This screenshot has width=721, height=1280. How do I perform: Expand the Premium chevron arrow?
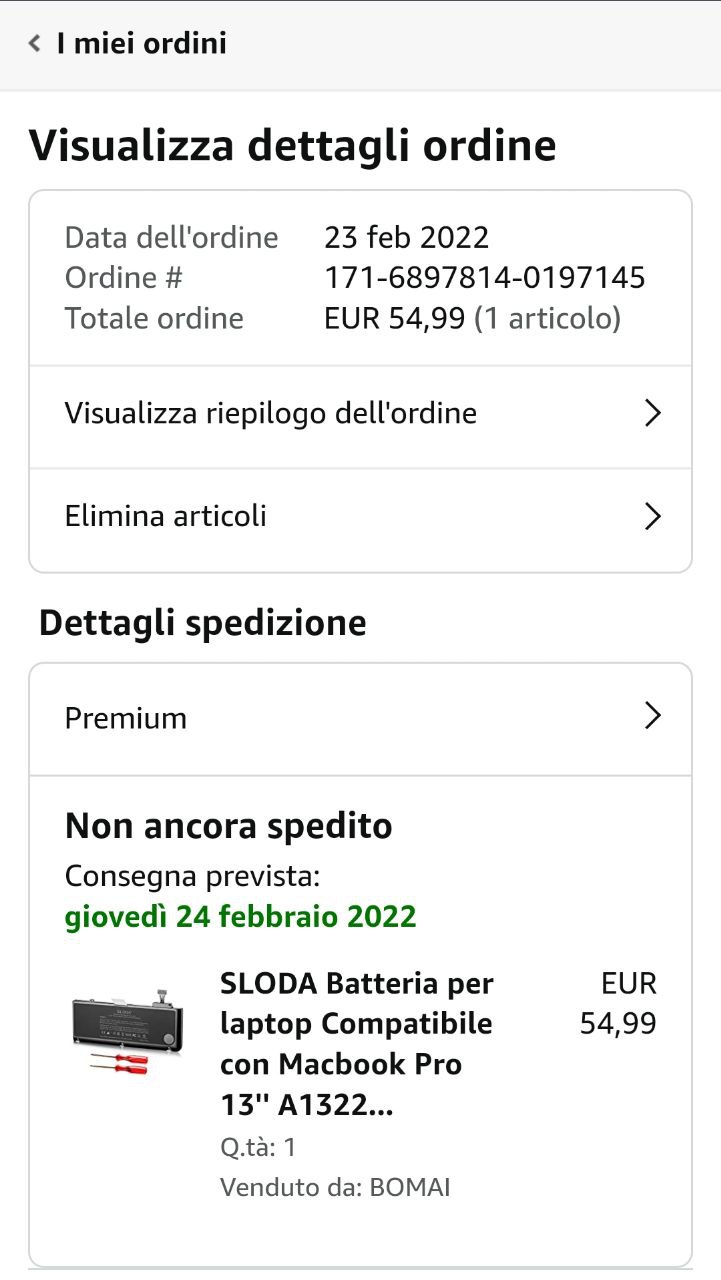pos(652,716)
